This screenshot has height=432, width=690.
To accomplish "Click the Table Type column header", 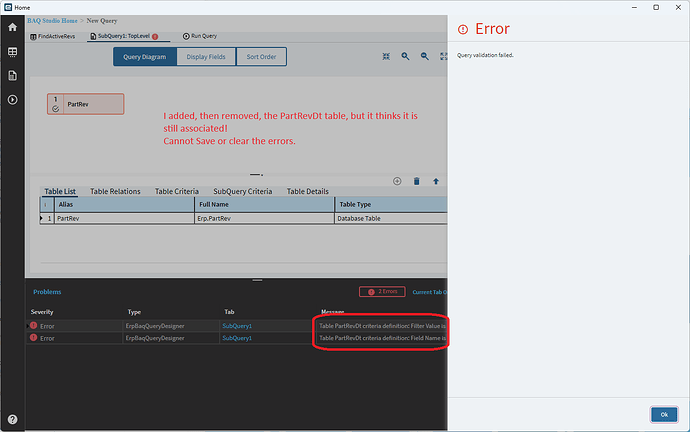I will tap(391, 204).
